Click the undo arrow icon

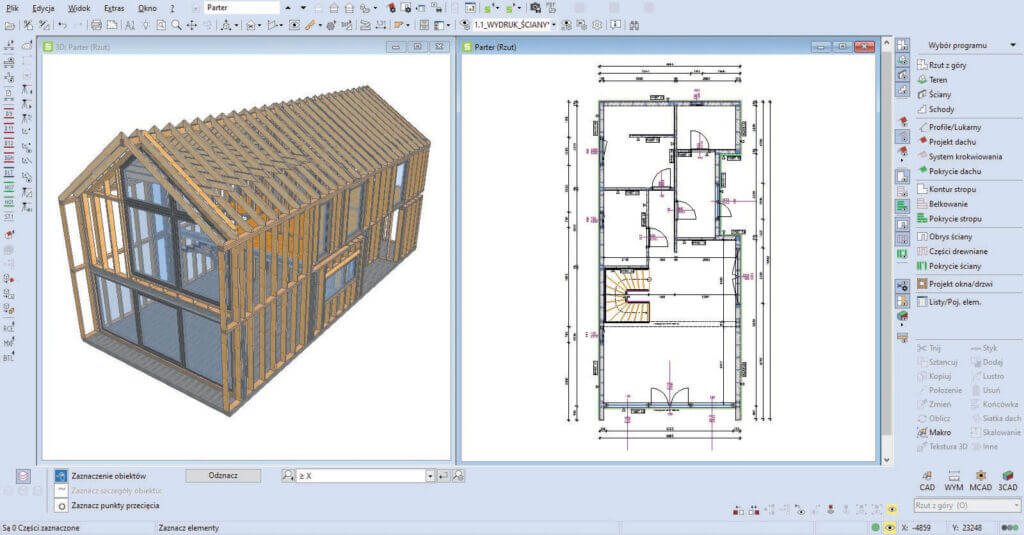[62, 25]
